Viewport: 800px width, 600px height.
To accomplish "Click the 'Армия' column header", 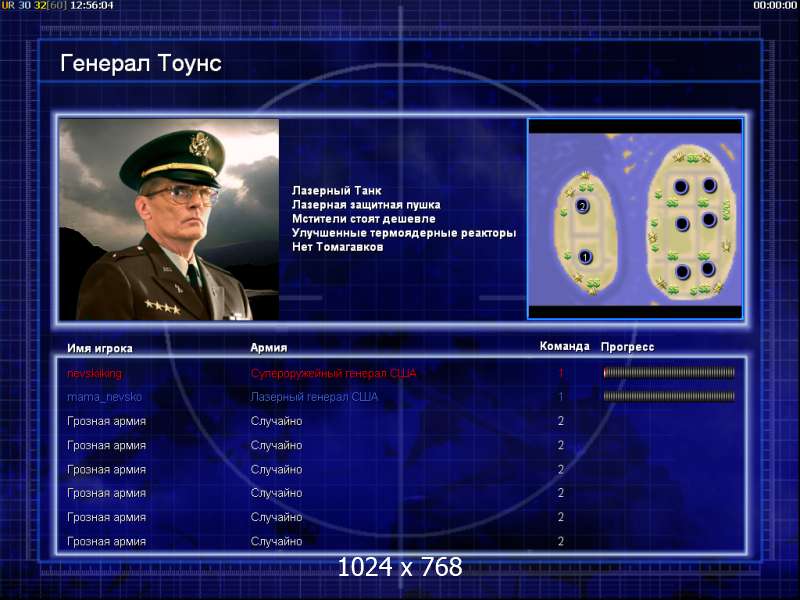I will click(x=269, y=347).
